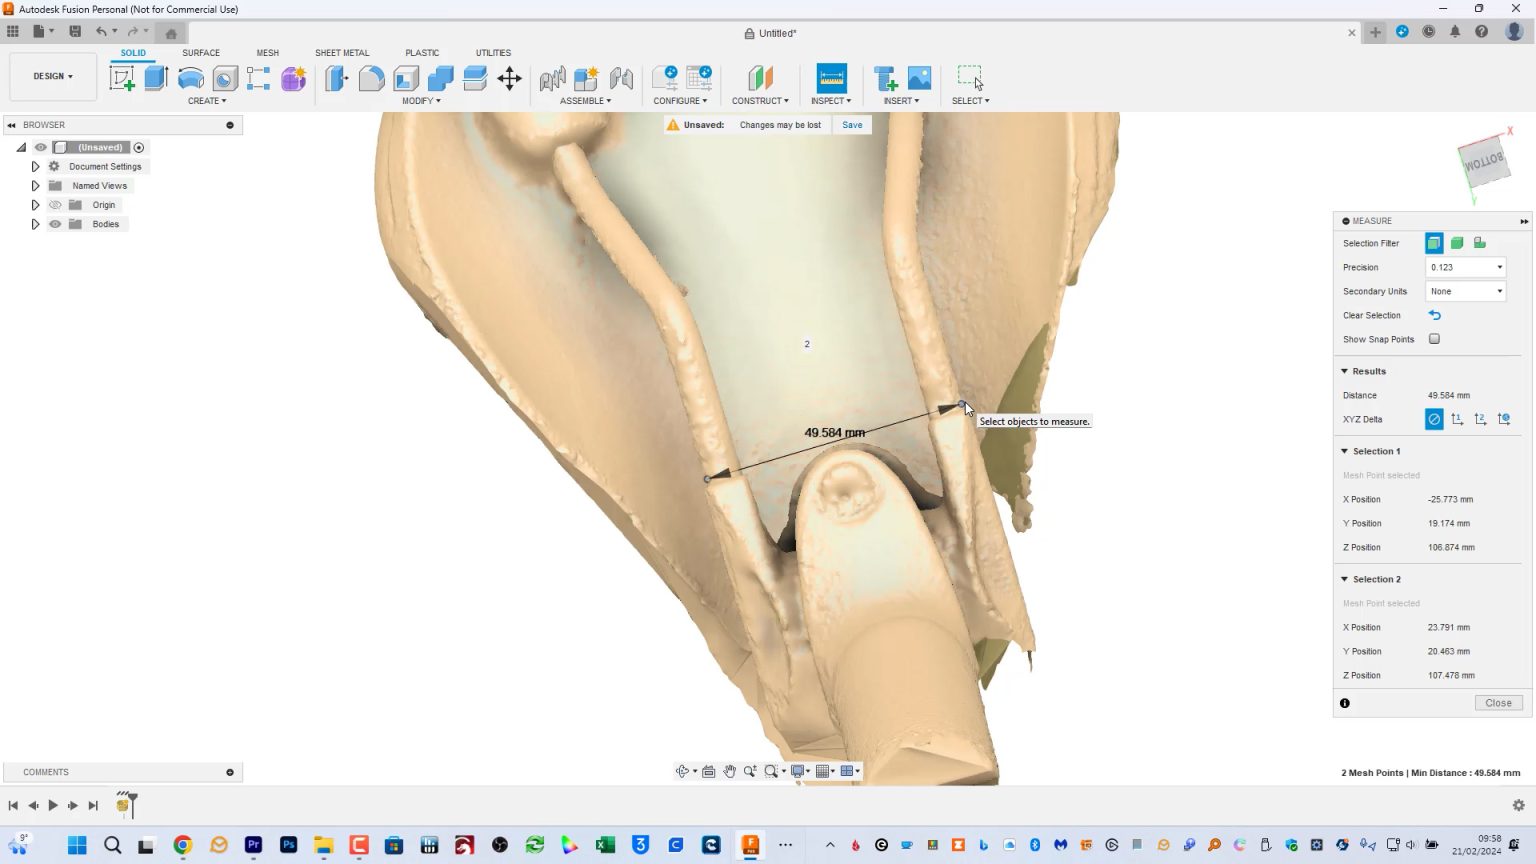Toggle visibility of the Bodies folder
The image size is (1536, 864).
[55, 224]
